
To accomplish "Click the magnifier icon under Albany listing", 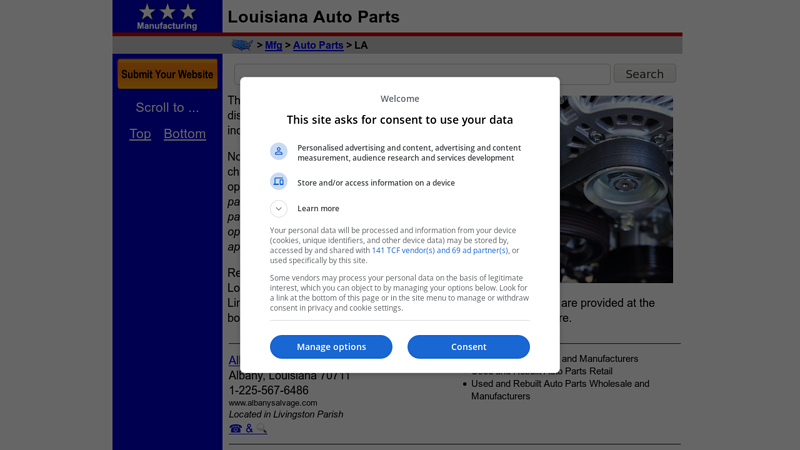I will [261, 429].
